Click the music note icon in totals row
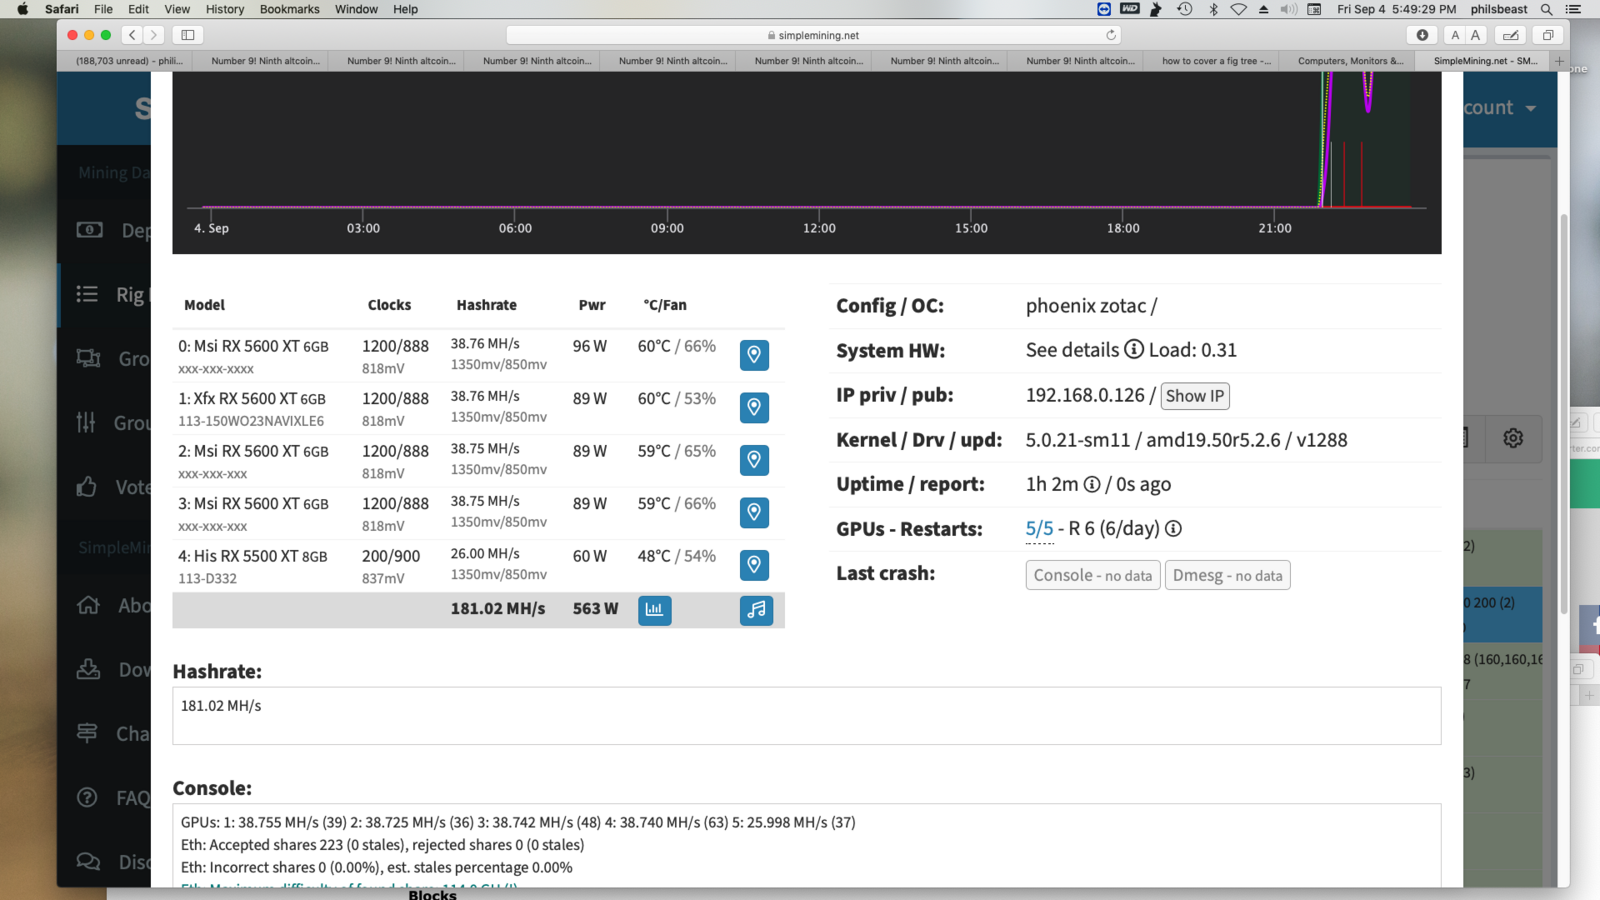The height and width of the screenshot is (900, 1600). (x=756, y=610)
